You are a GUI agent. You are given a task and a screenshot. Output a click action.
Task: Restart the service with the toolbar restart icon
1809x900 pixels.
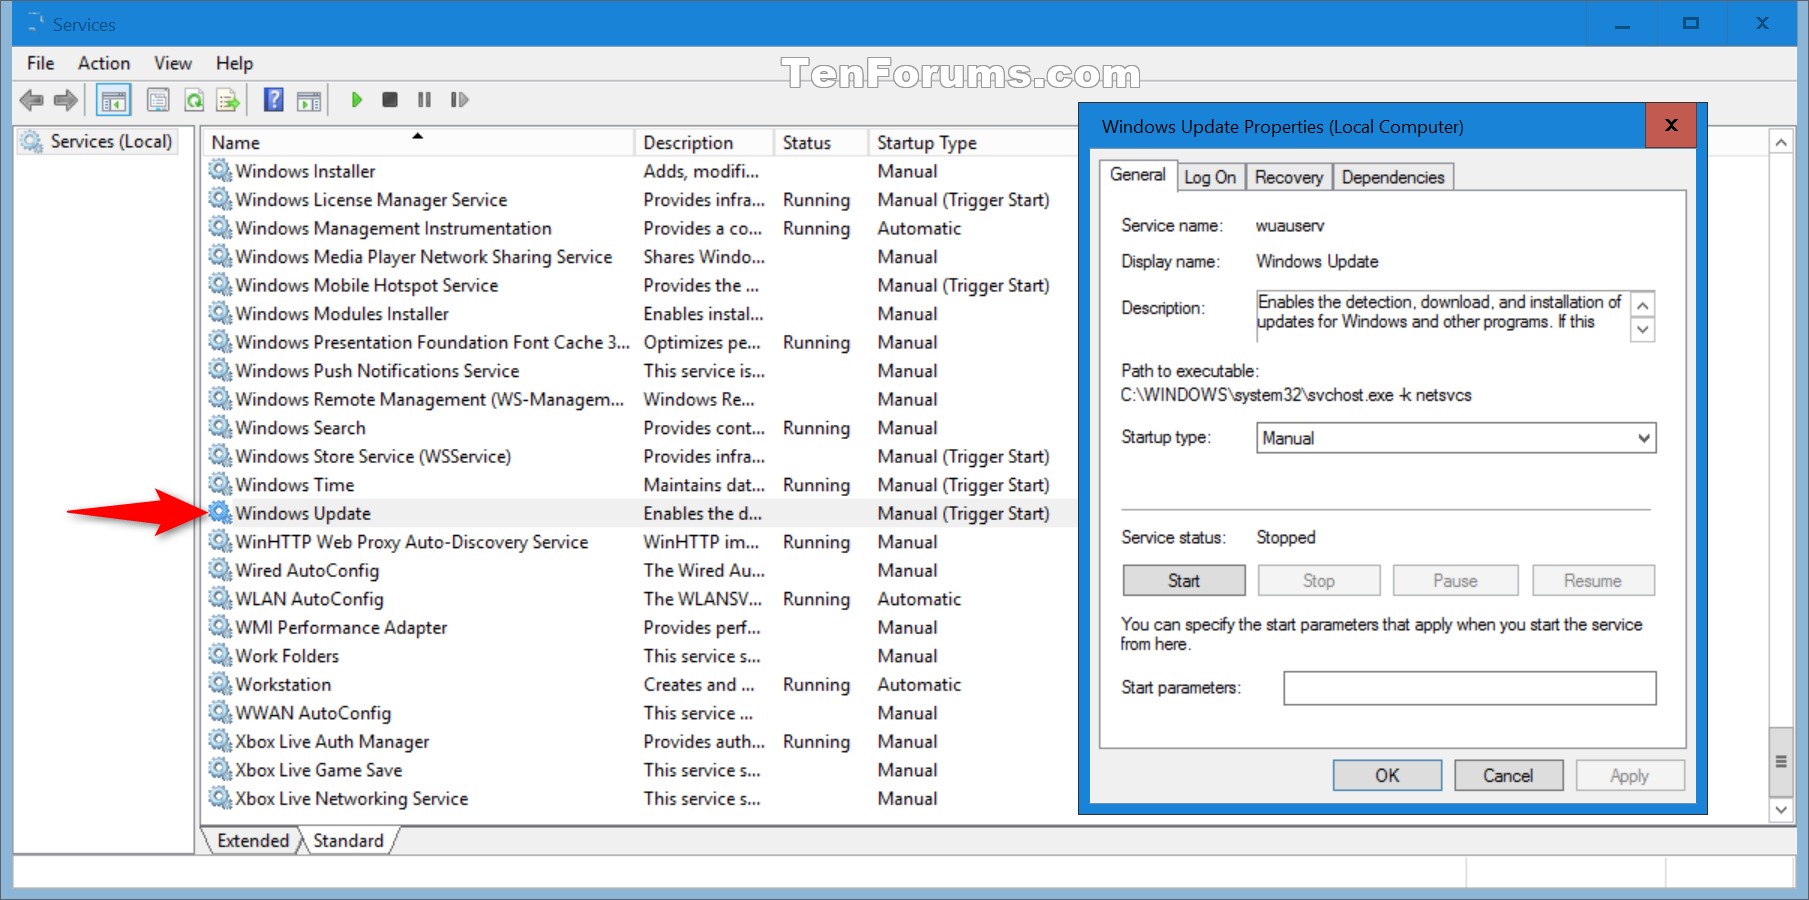pyautogui.click(x=460, y=100)
